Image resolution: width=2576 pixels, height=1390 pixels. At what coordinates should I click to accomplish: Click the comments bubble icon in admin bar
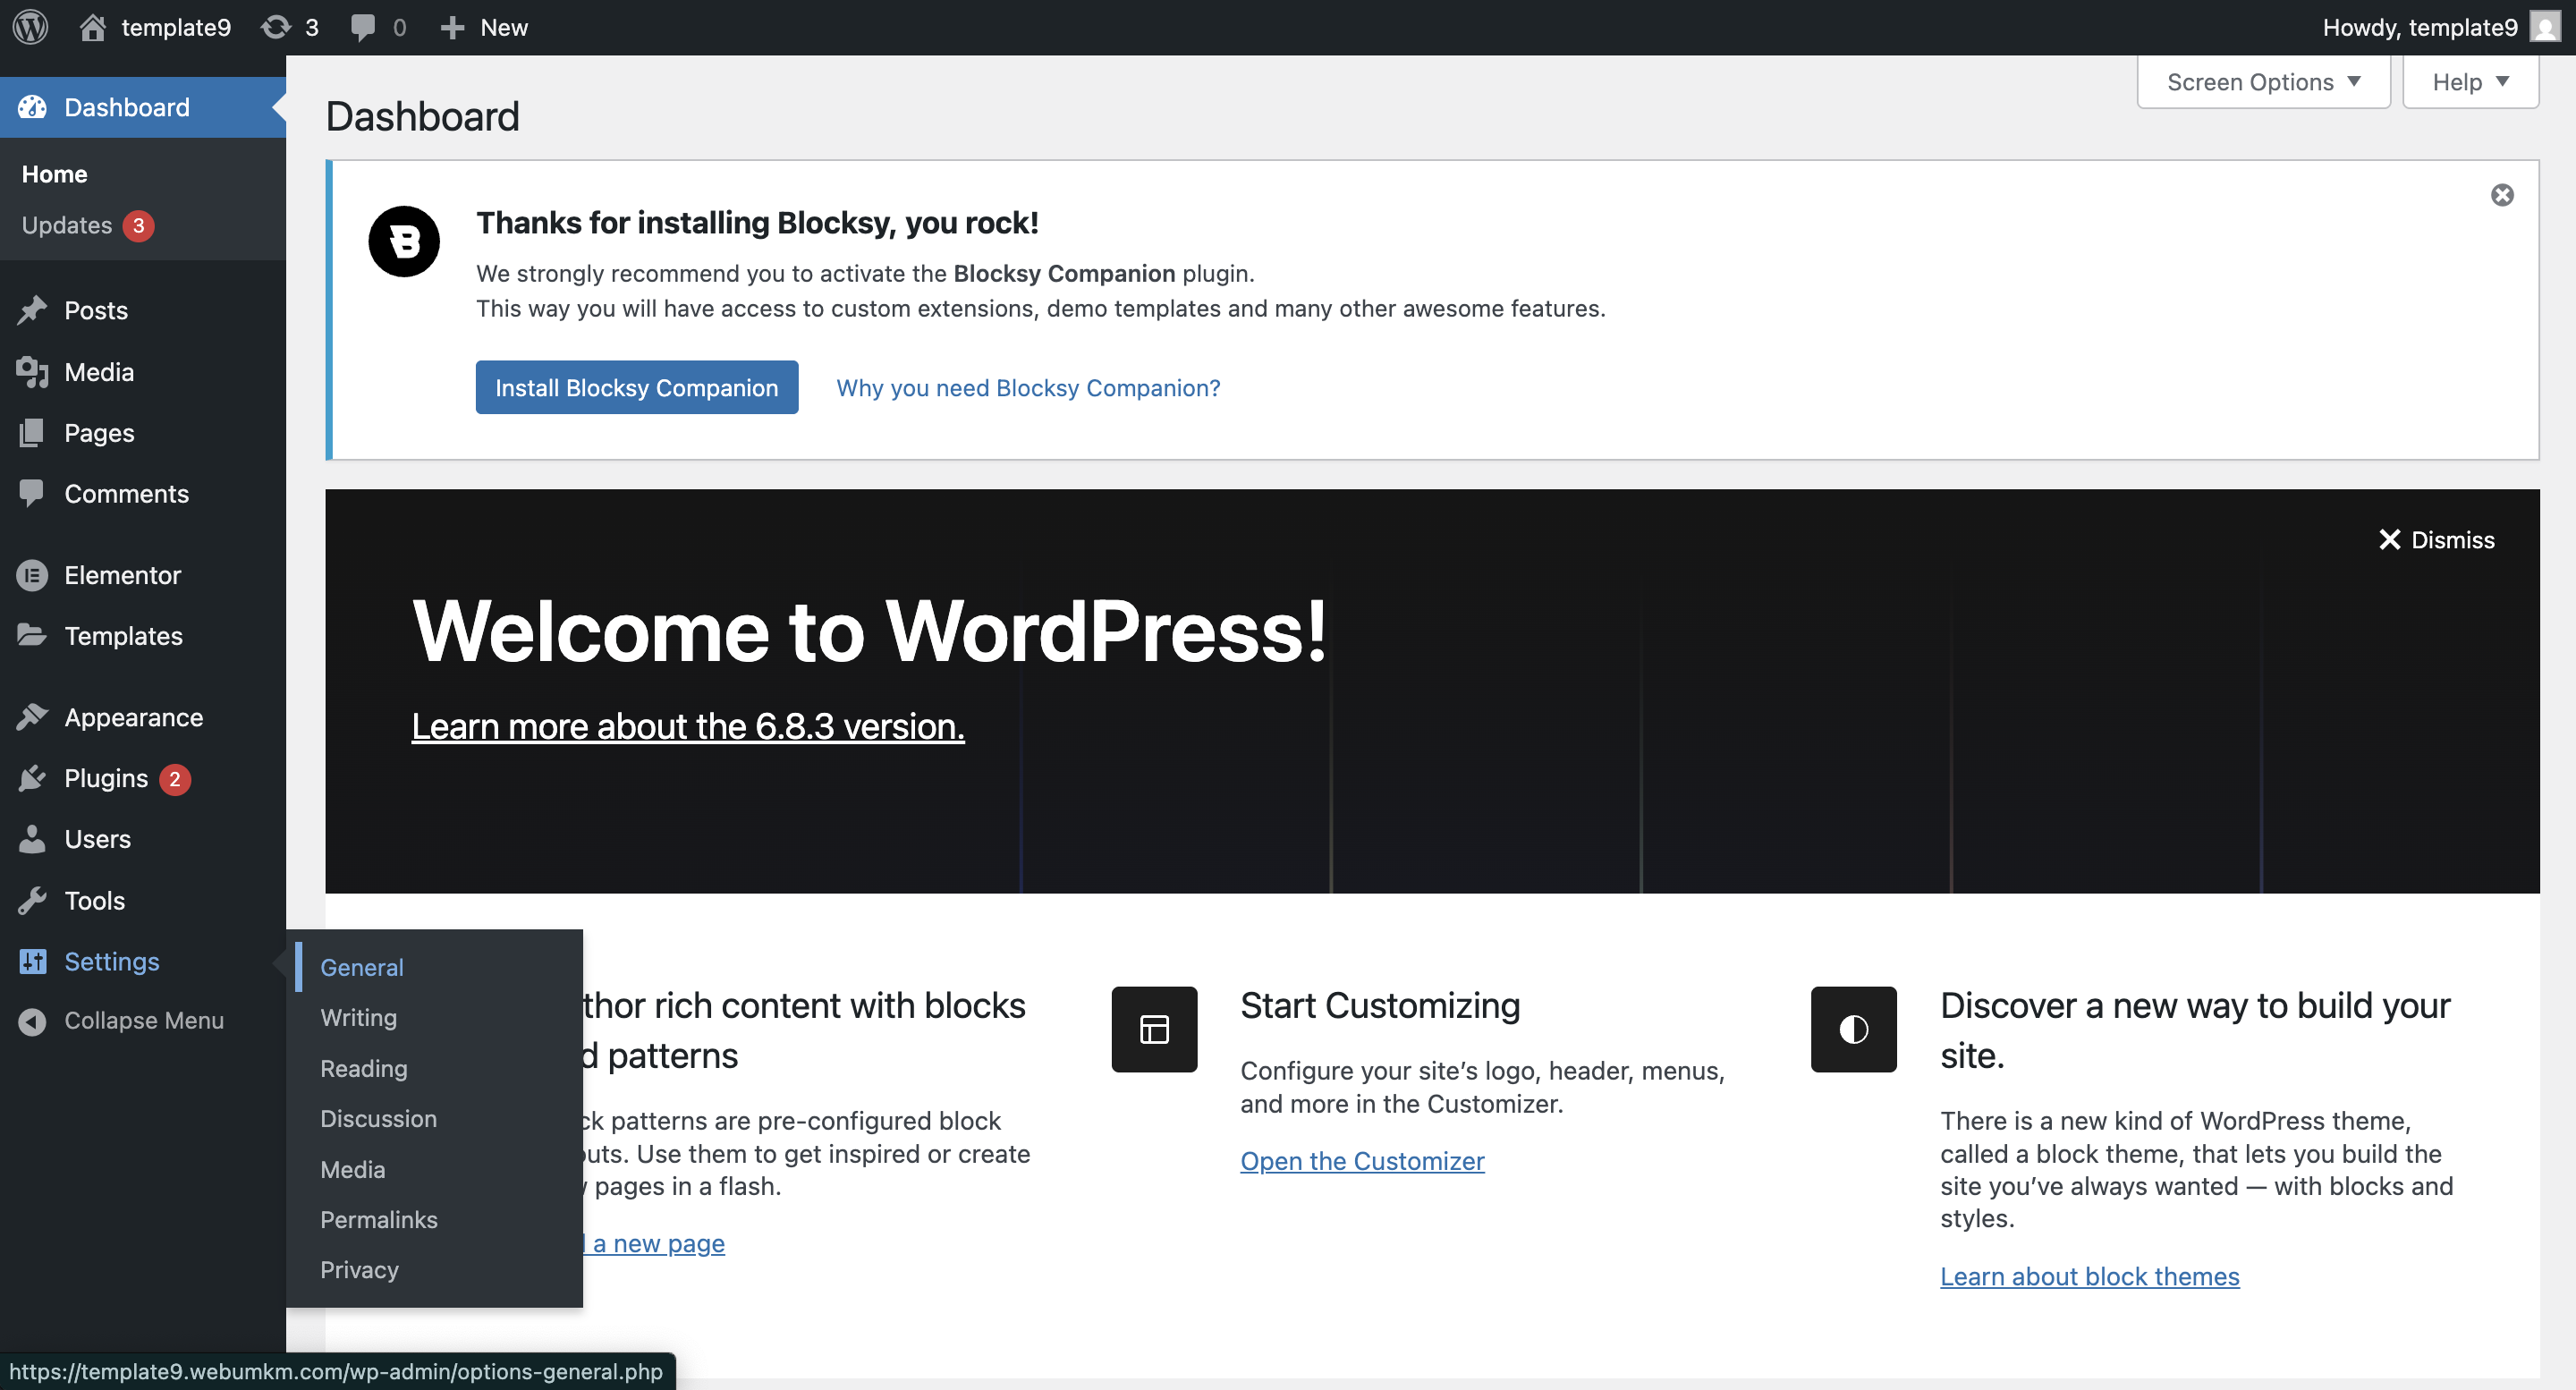363,27
